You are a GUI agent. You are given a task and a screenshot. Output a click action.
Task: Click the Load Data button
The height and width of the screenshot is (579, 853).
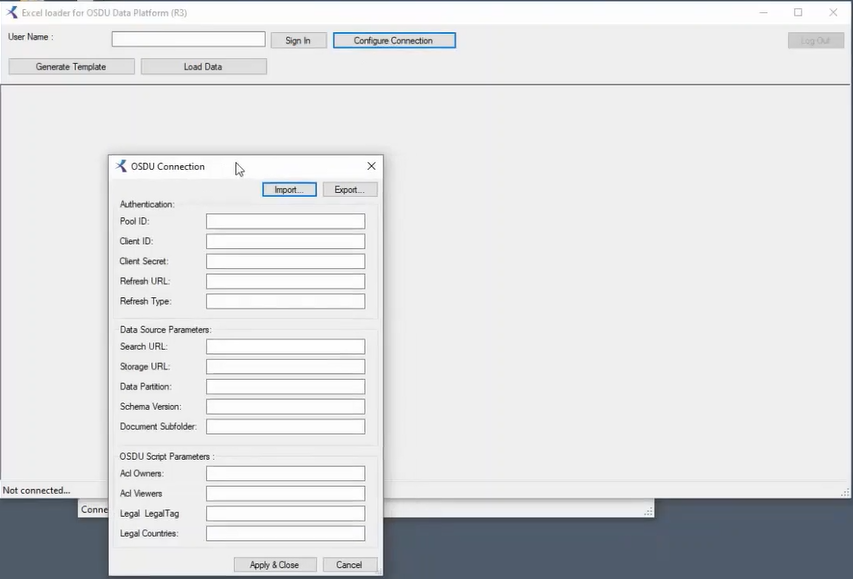[203, 66]
